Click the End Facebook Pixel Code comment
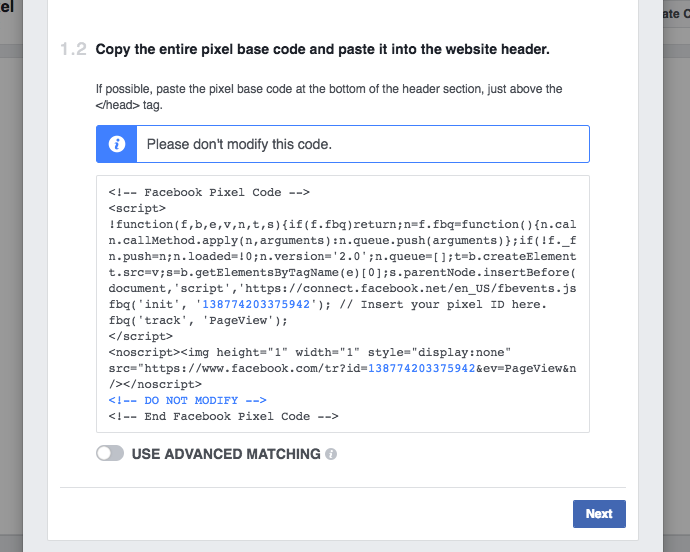The height and width of the screenshot is (552, 690). [x=224, y=416]
